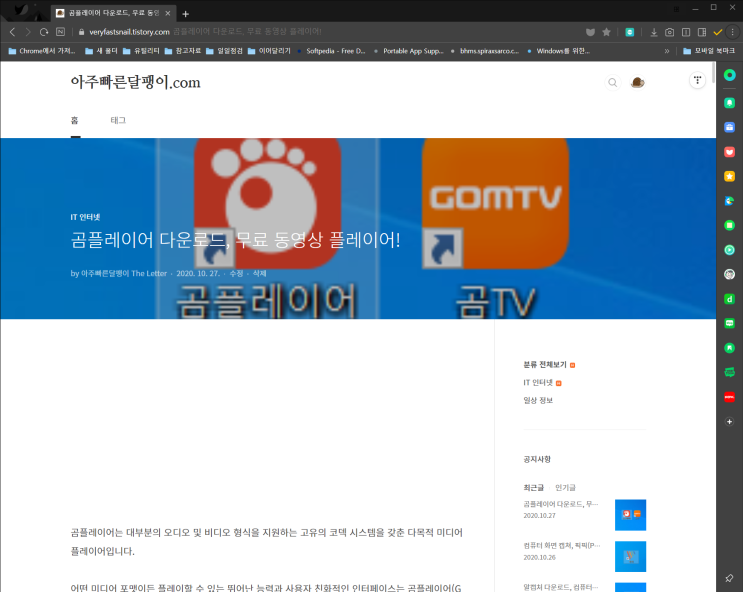Click the Naver home N icon
The width and height of the screenshot is (743, 592).
click(x=61, y=32)
